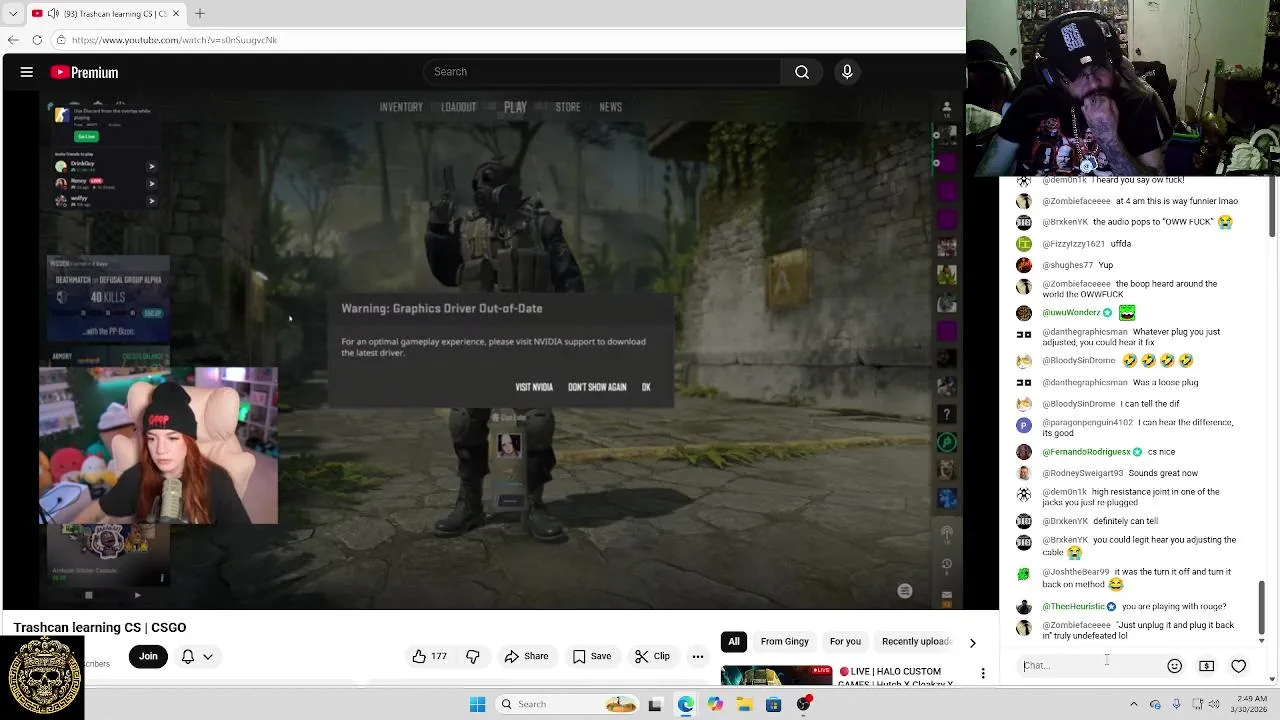Dislike the video with thumbs down
1280x720 pixels.
tap(473, 656)
